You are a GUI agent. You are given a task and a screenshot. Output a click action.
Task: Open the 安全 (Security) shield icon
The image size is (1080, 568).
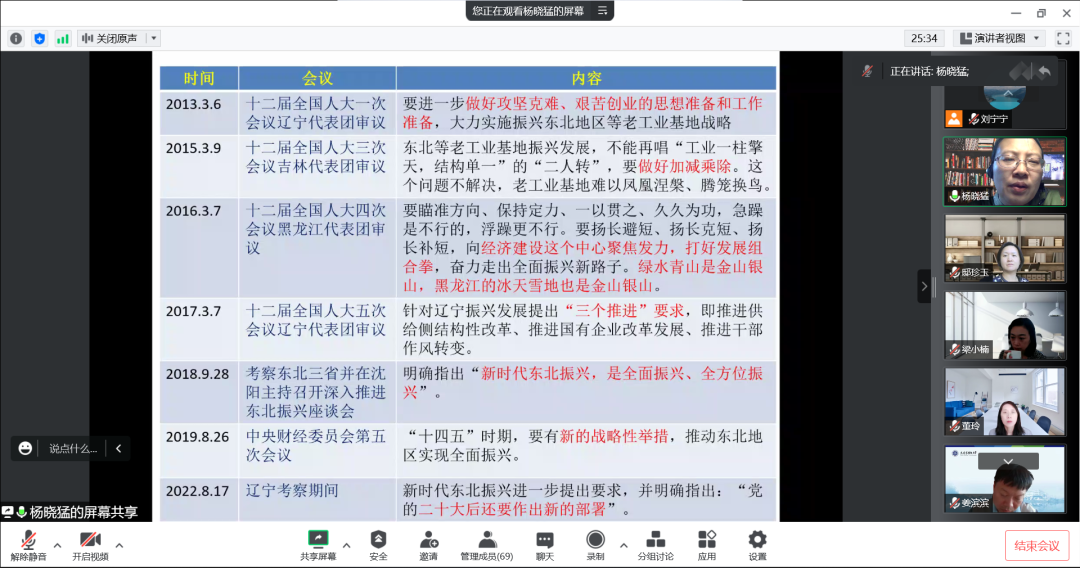click(378, 545)
